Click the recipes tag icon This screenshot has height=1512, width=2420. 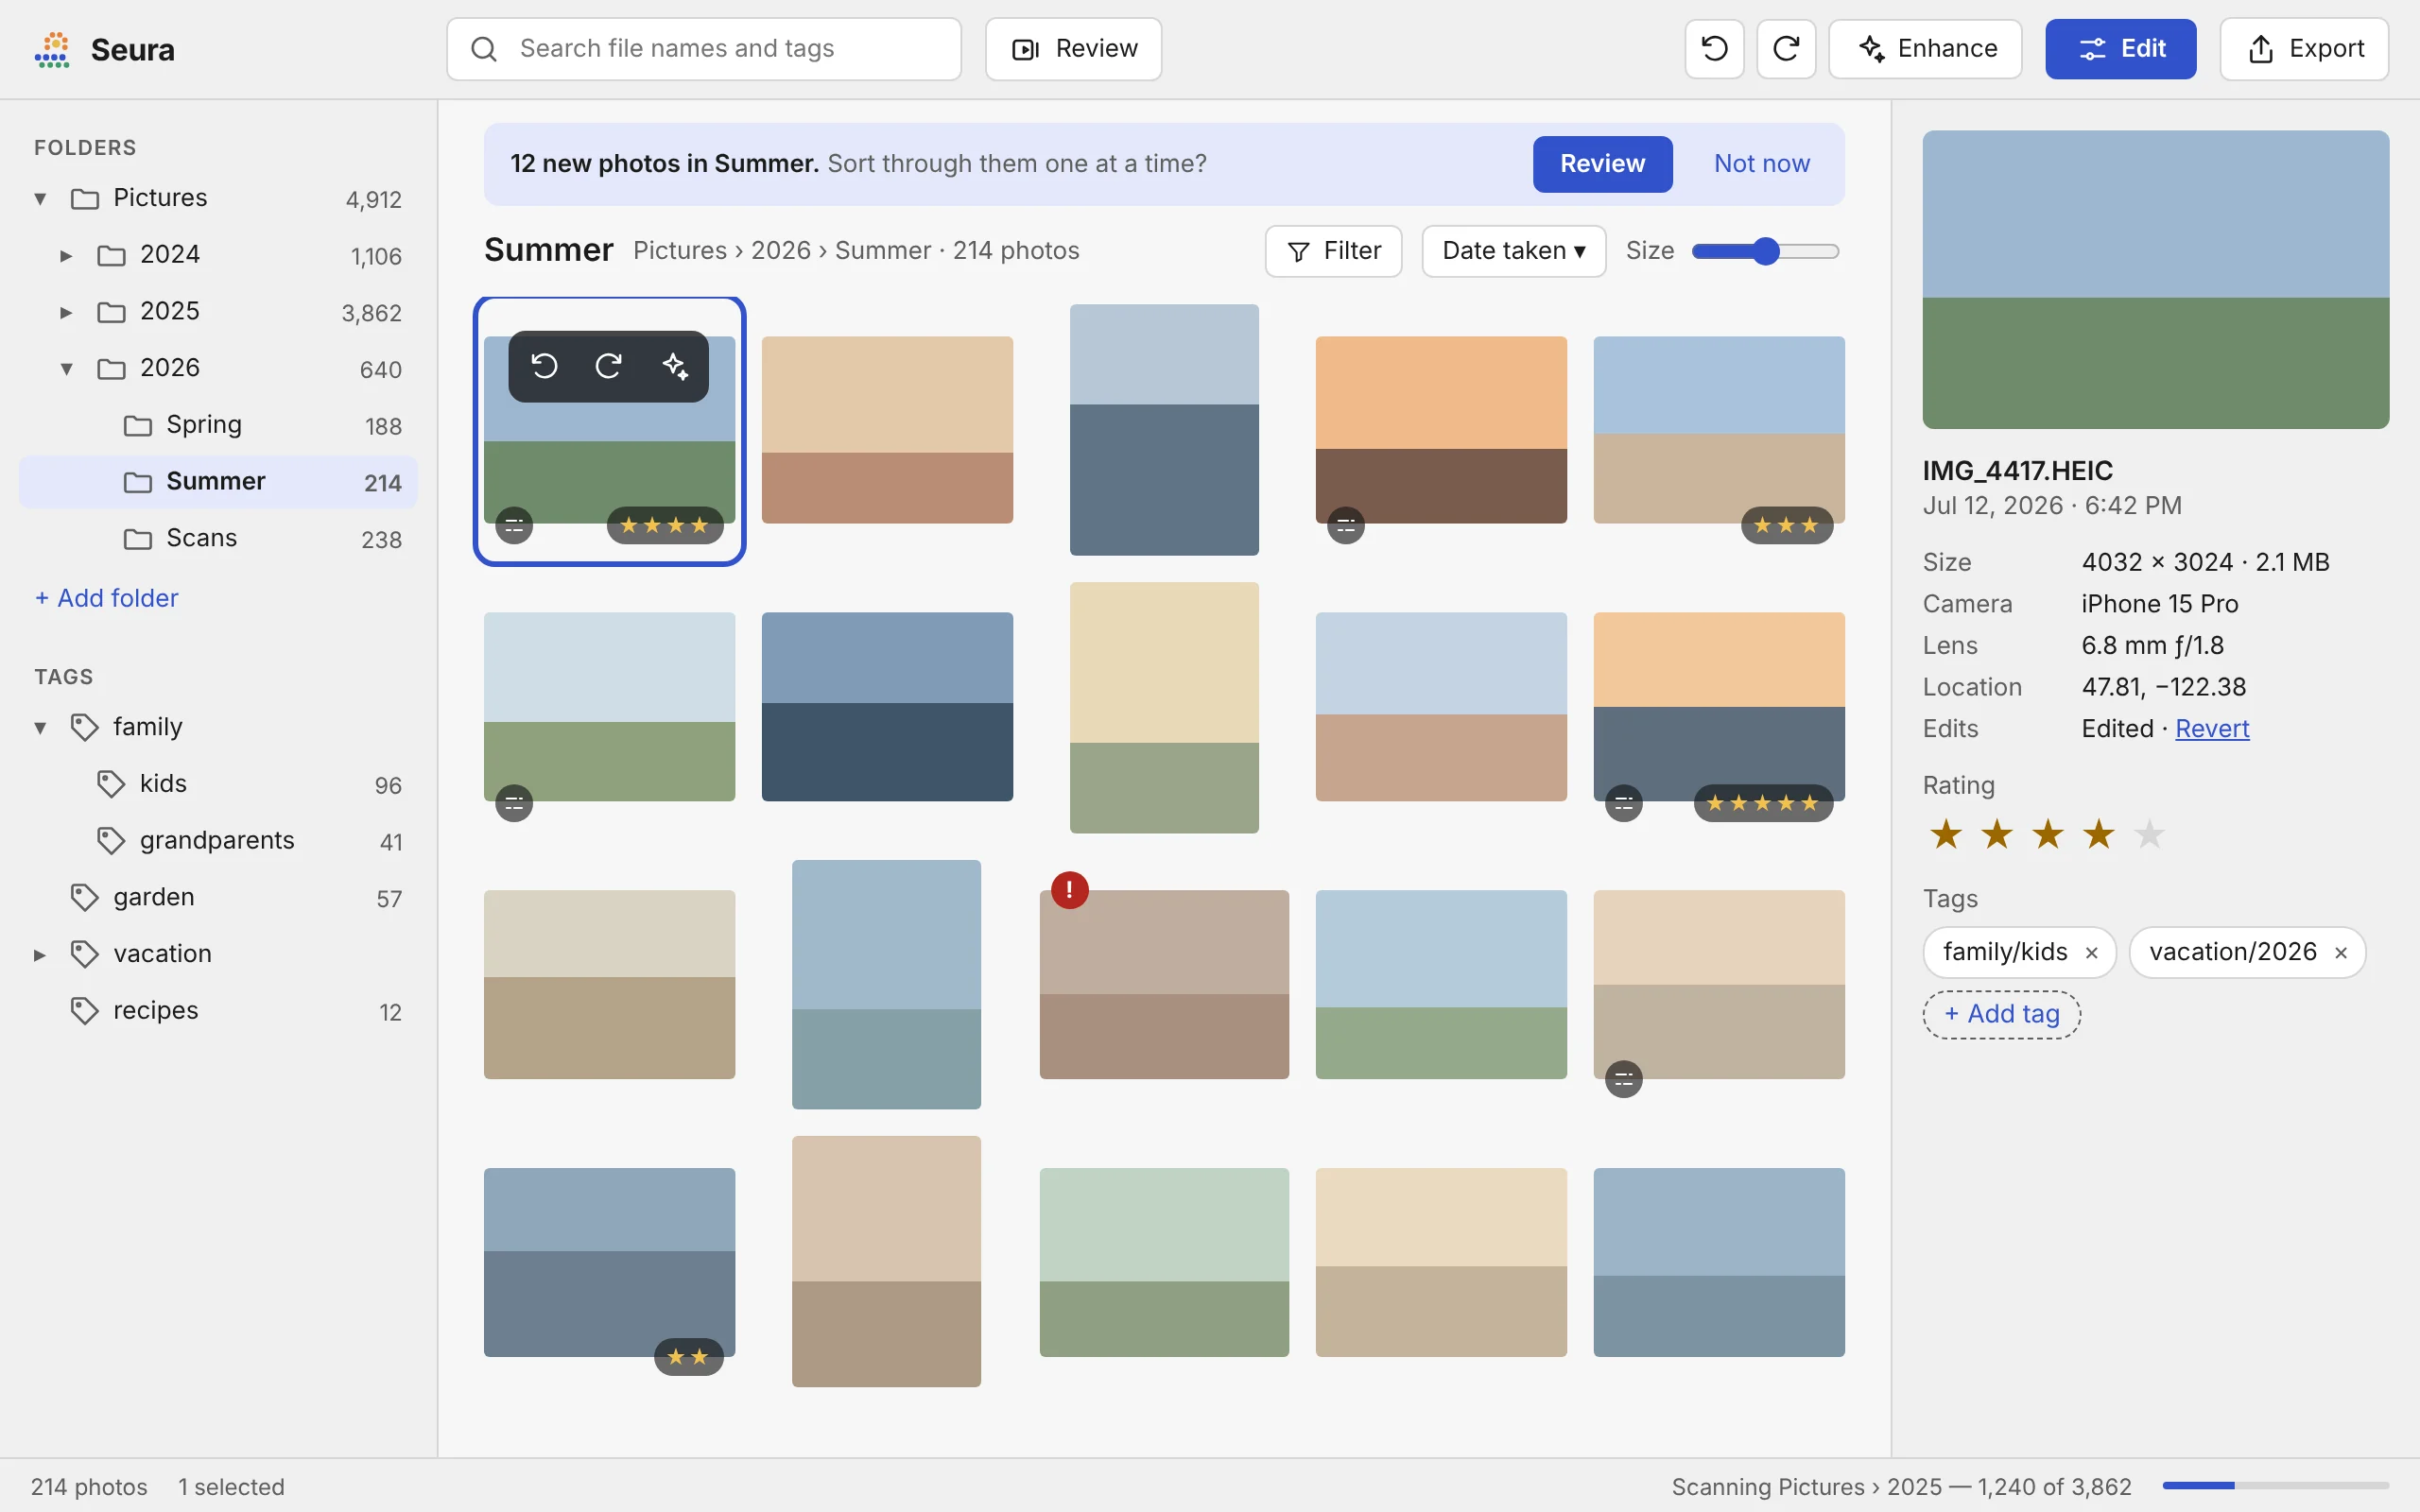pos(85,1010)
